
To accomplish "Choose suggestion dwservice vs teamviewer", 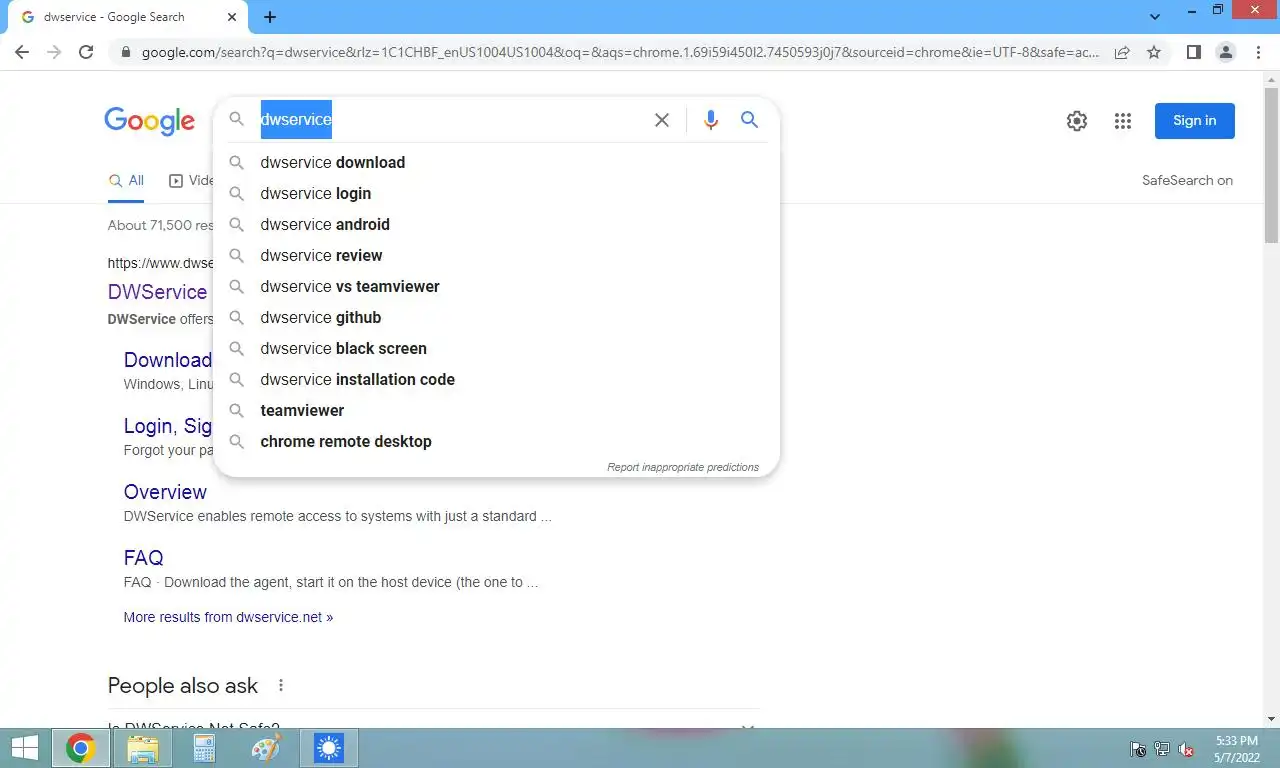I will pos(496,287).
